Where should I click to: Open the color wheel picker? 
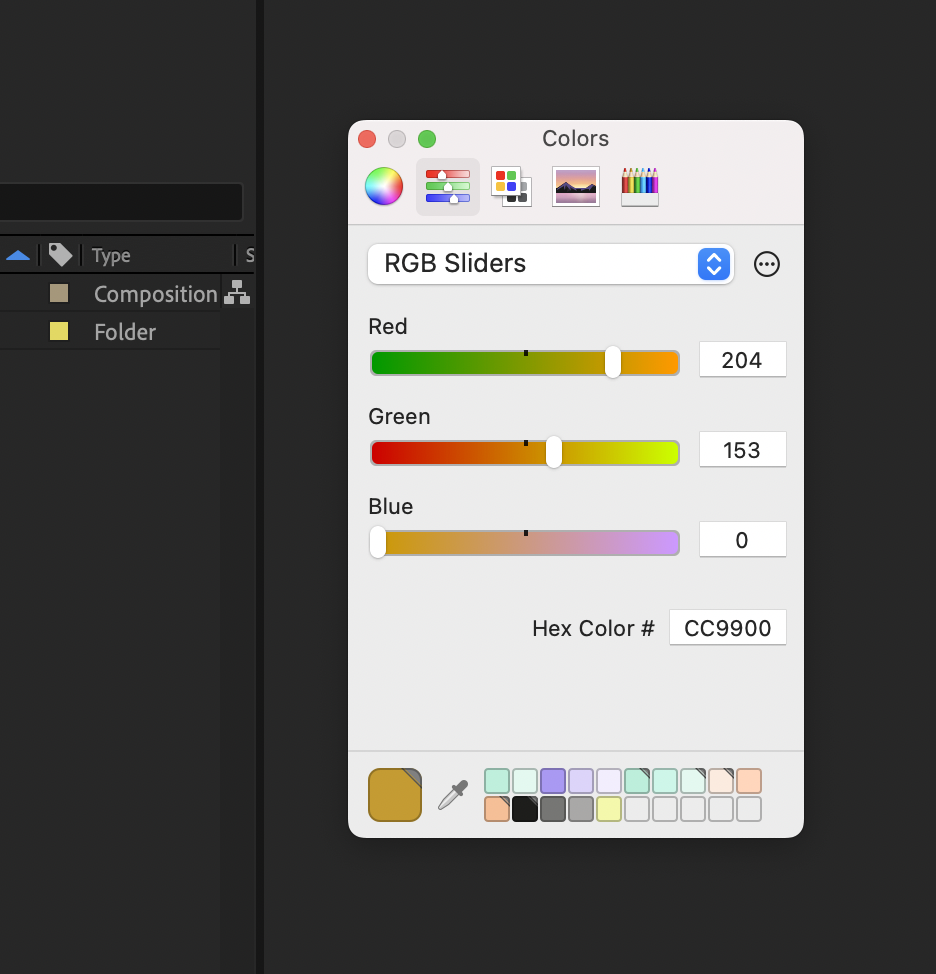click(383, 186)
